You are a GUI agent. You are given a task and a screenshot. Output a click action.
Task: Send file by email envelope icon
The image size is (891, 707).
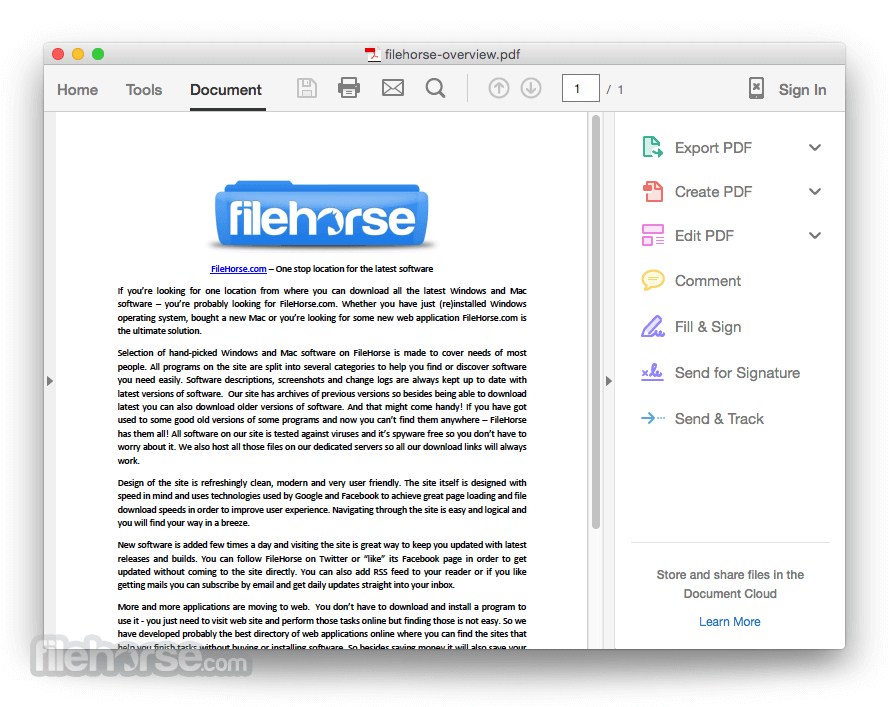393,88
